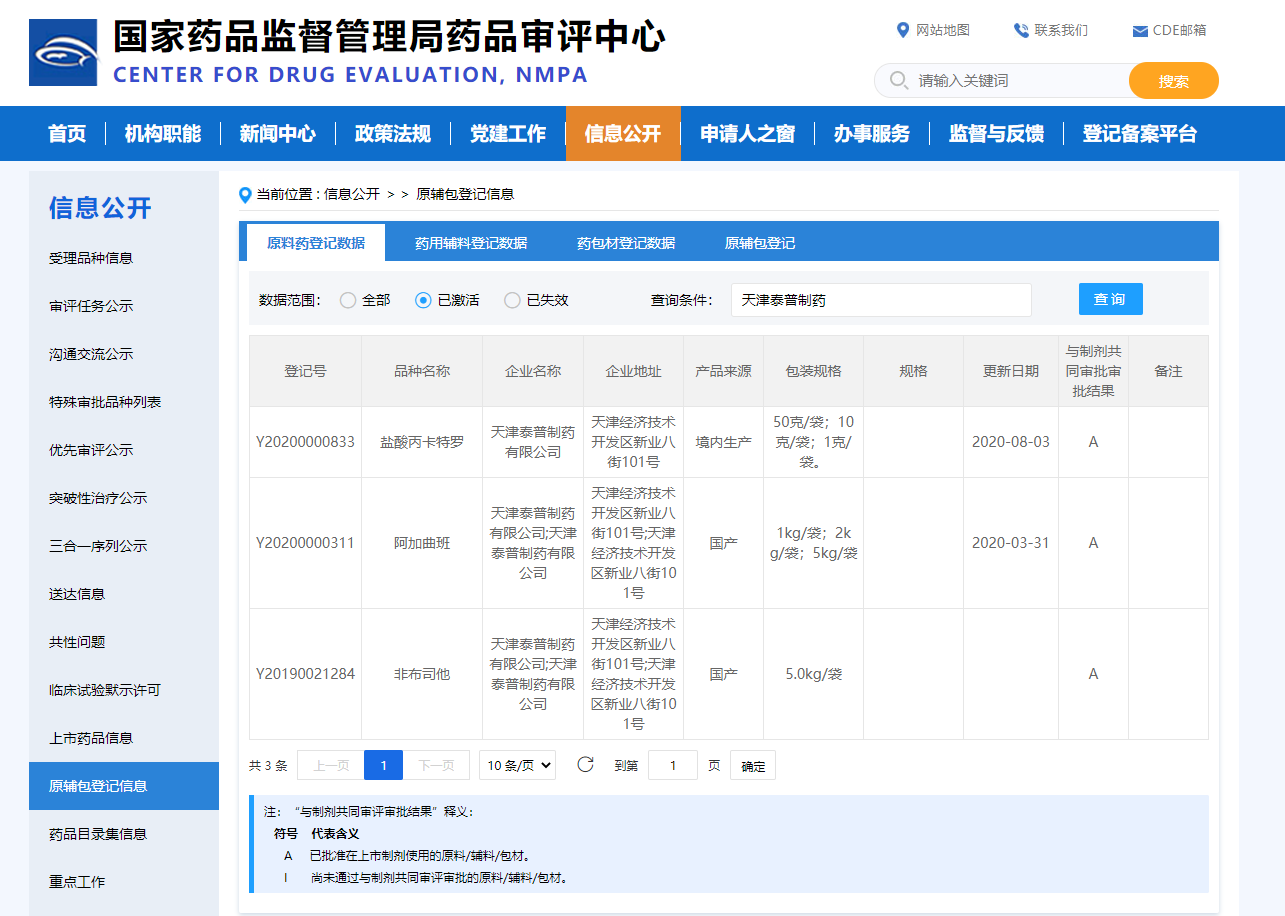
Task: Click the magnifier icon in search box
Action: point(898,80)
